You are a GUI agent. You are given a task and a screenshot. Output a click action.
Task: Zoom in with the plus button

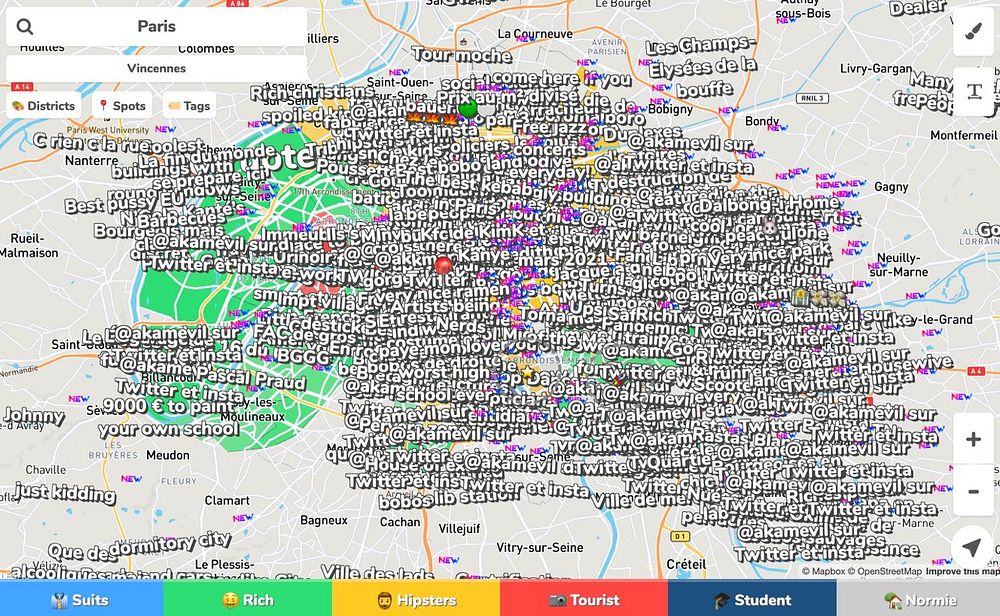tap(973, 439)
